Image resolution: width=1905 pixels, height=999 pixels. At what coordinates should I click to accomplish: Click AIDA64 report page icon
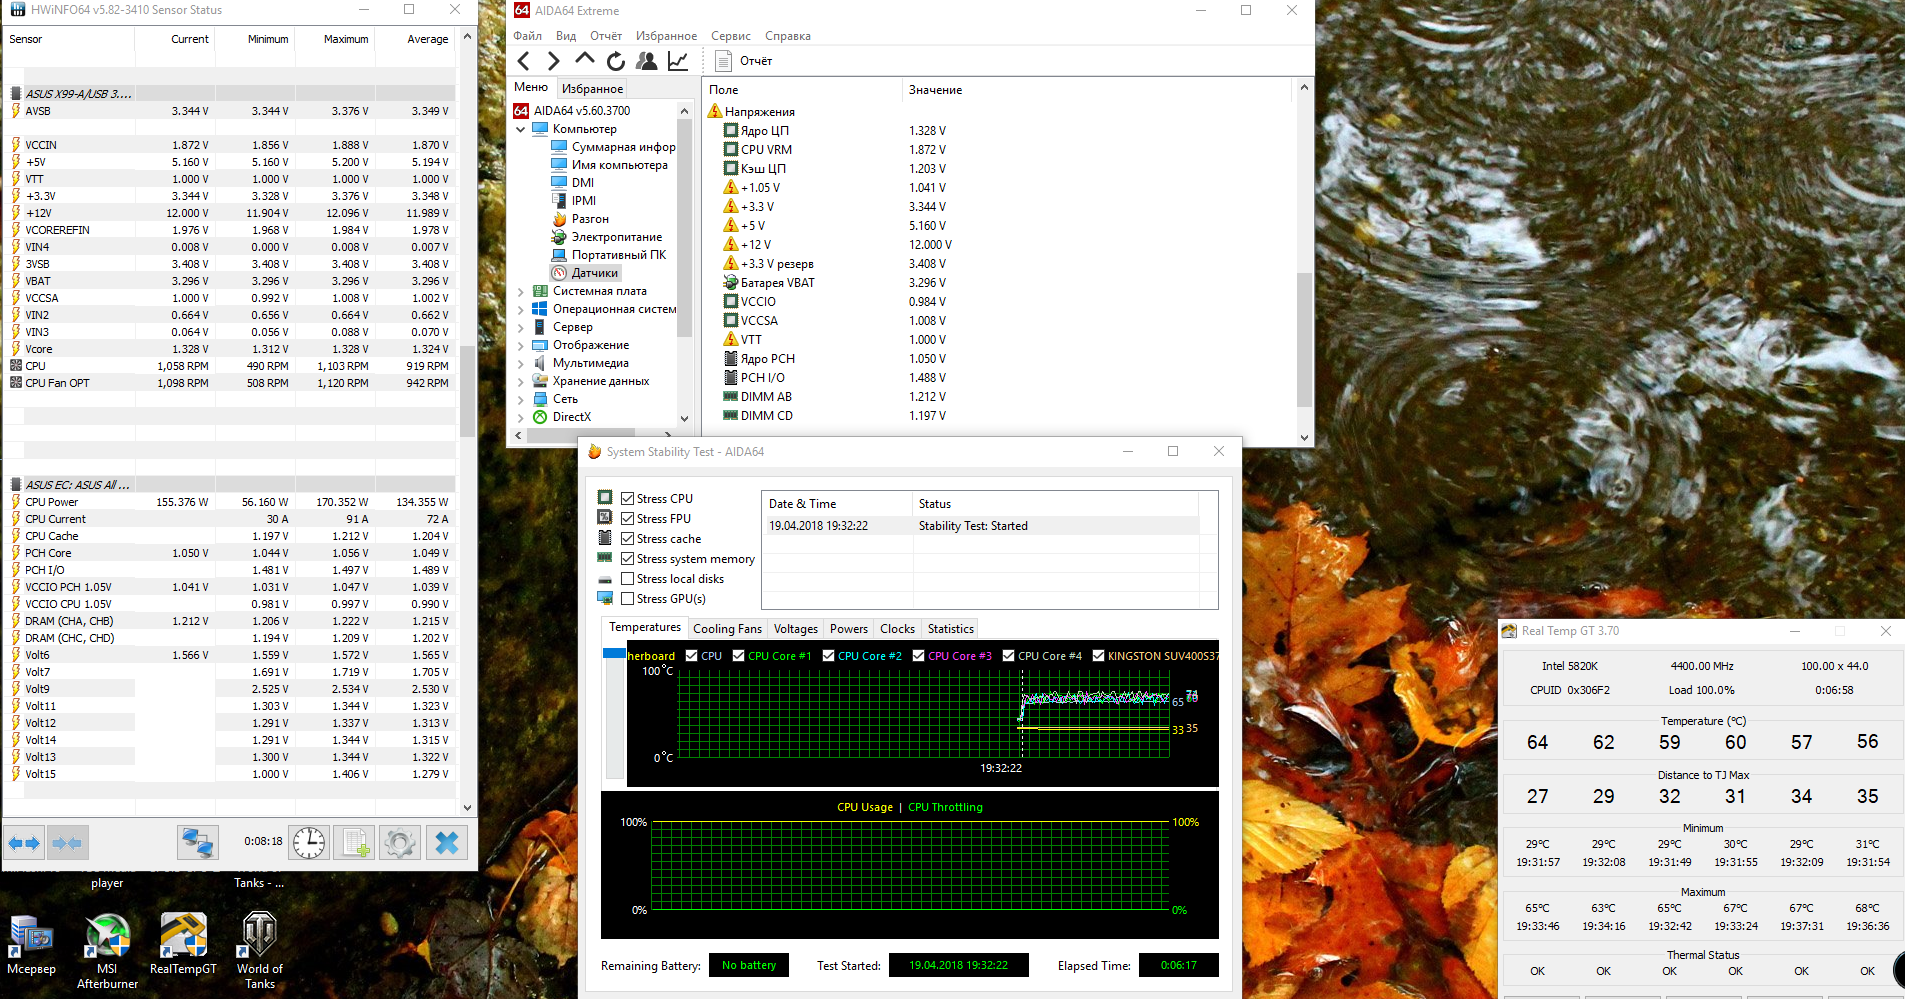[723, 61]
